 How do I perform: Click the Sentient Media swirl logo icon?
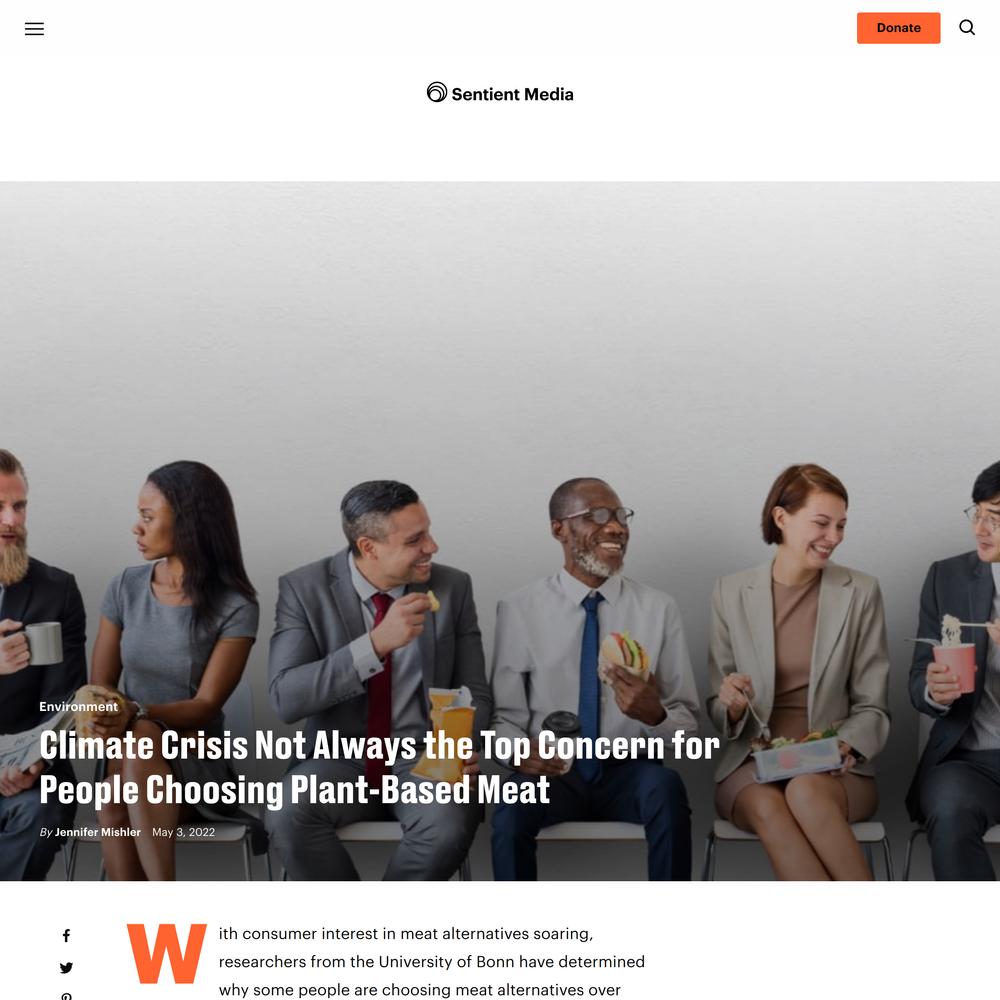click(437, 92)
